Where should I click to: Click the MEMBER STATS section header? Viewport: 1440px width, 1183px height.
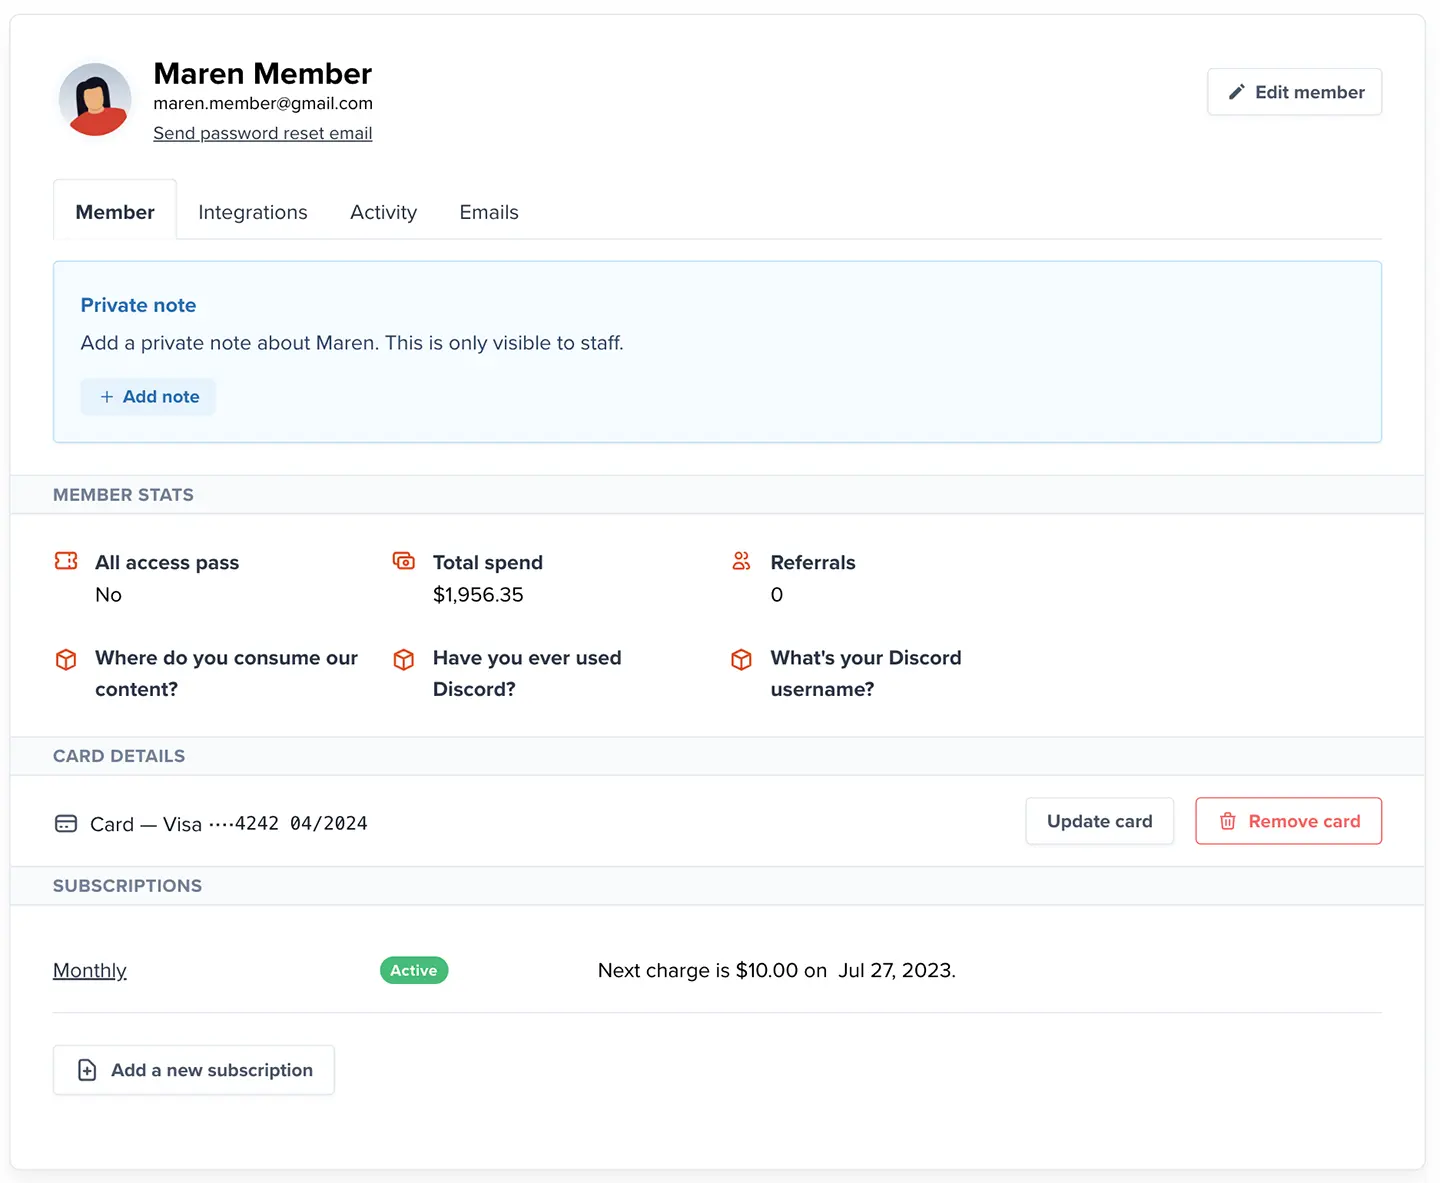tap(123, 495)
